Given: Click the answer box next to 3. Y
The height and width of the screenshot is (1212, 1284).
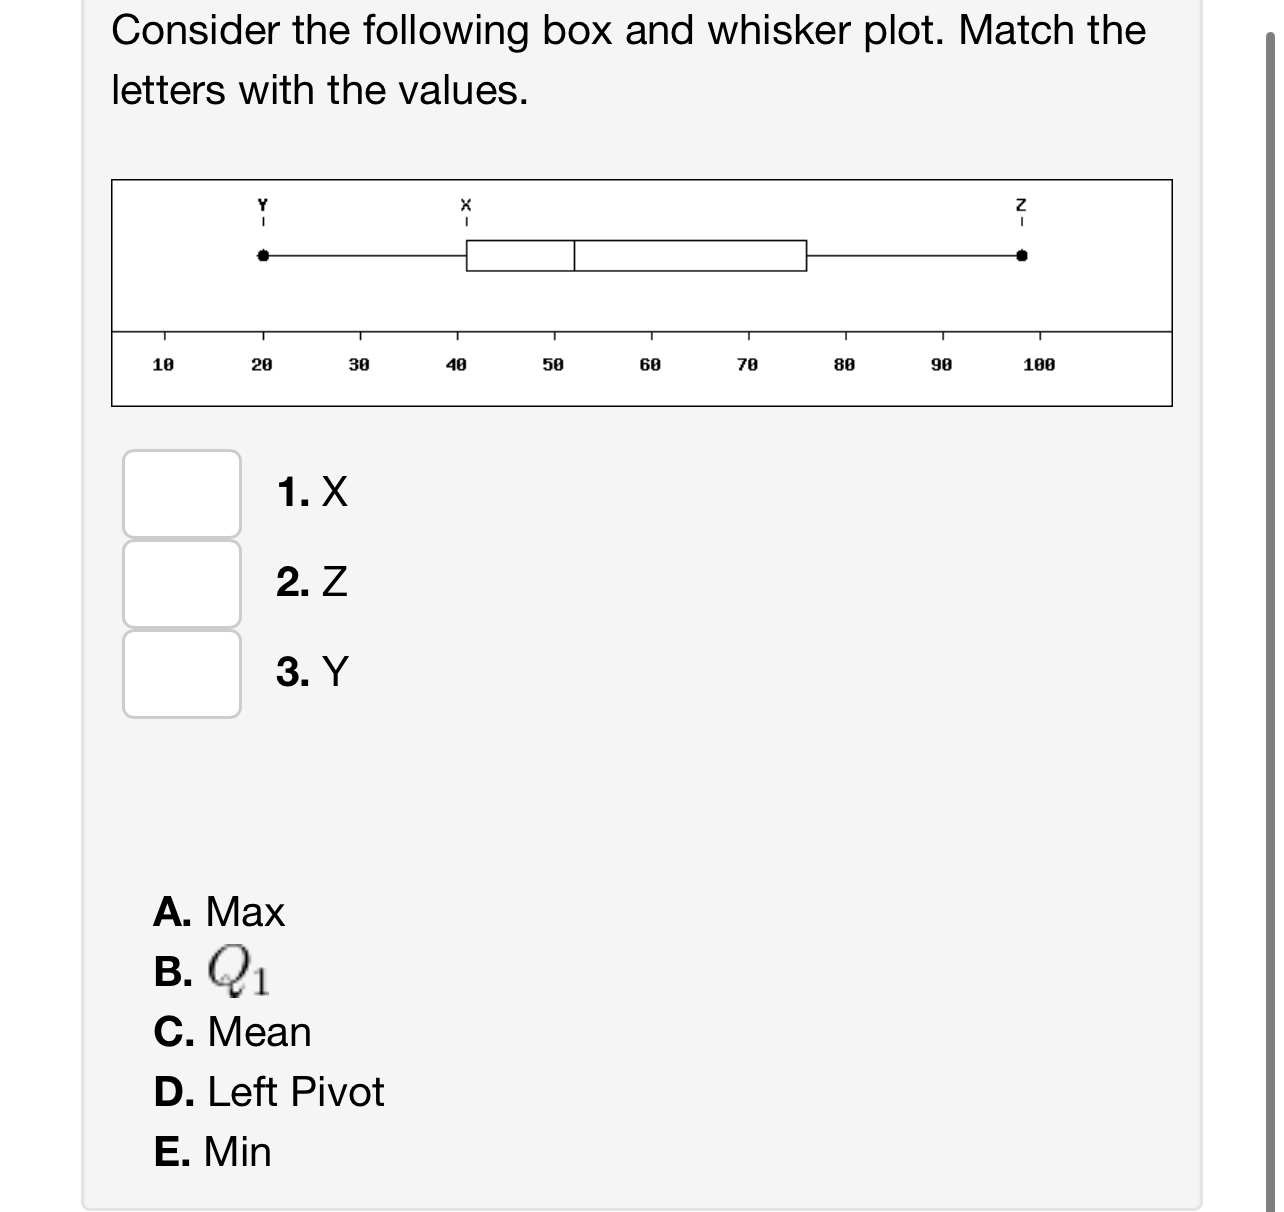Looking at the screenshot, I should (x=181, y=673).
